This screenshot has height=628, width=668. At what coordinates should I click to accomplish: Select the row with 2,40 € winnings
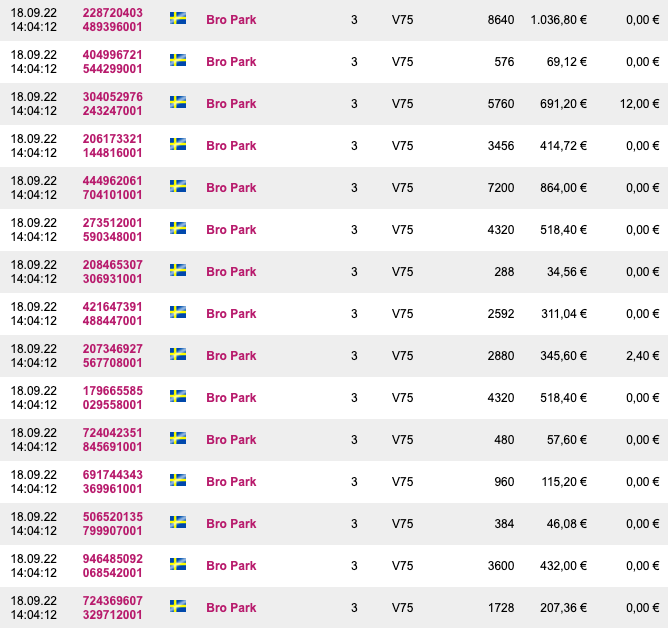tap(334, 356)
